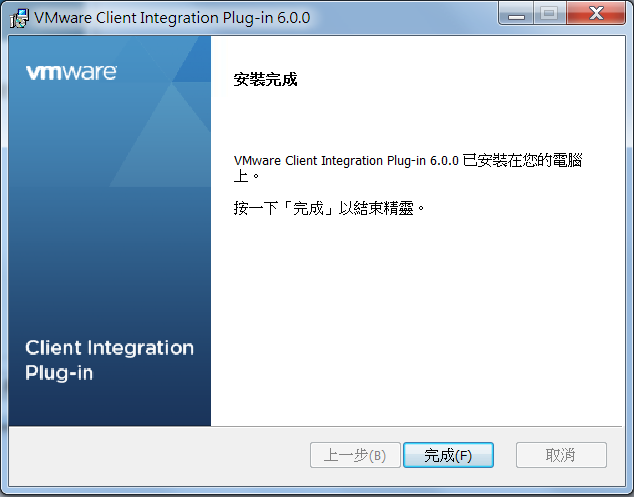This screenshot has height=497, width=634.
Task: Click the 按一下「完成」以結束精靈 instruction line
Action: pos(330,208)
